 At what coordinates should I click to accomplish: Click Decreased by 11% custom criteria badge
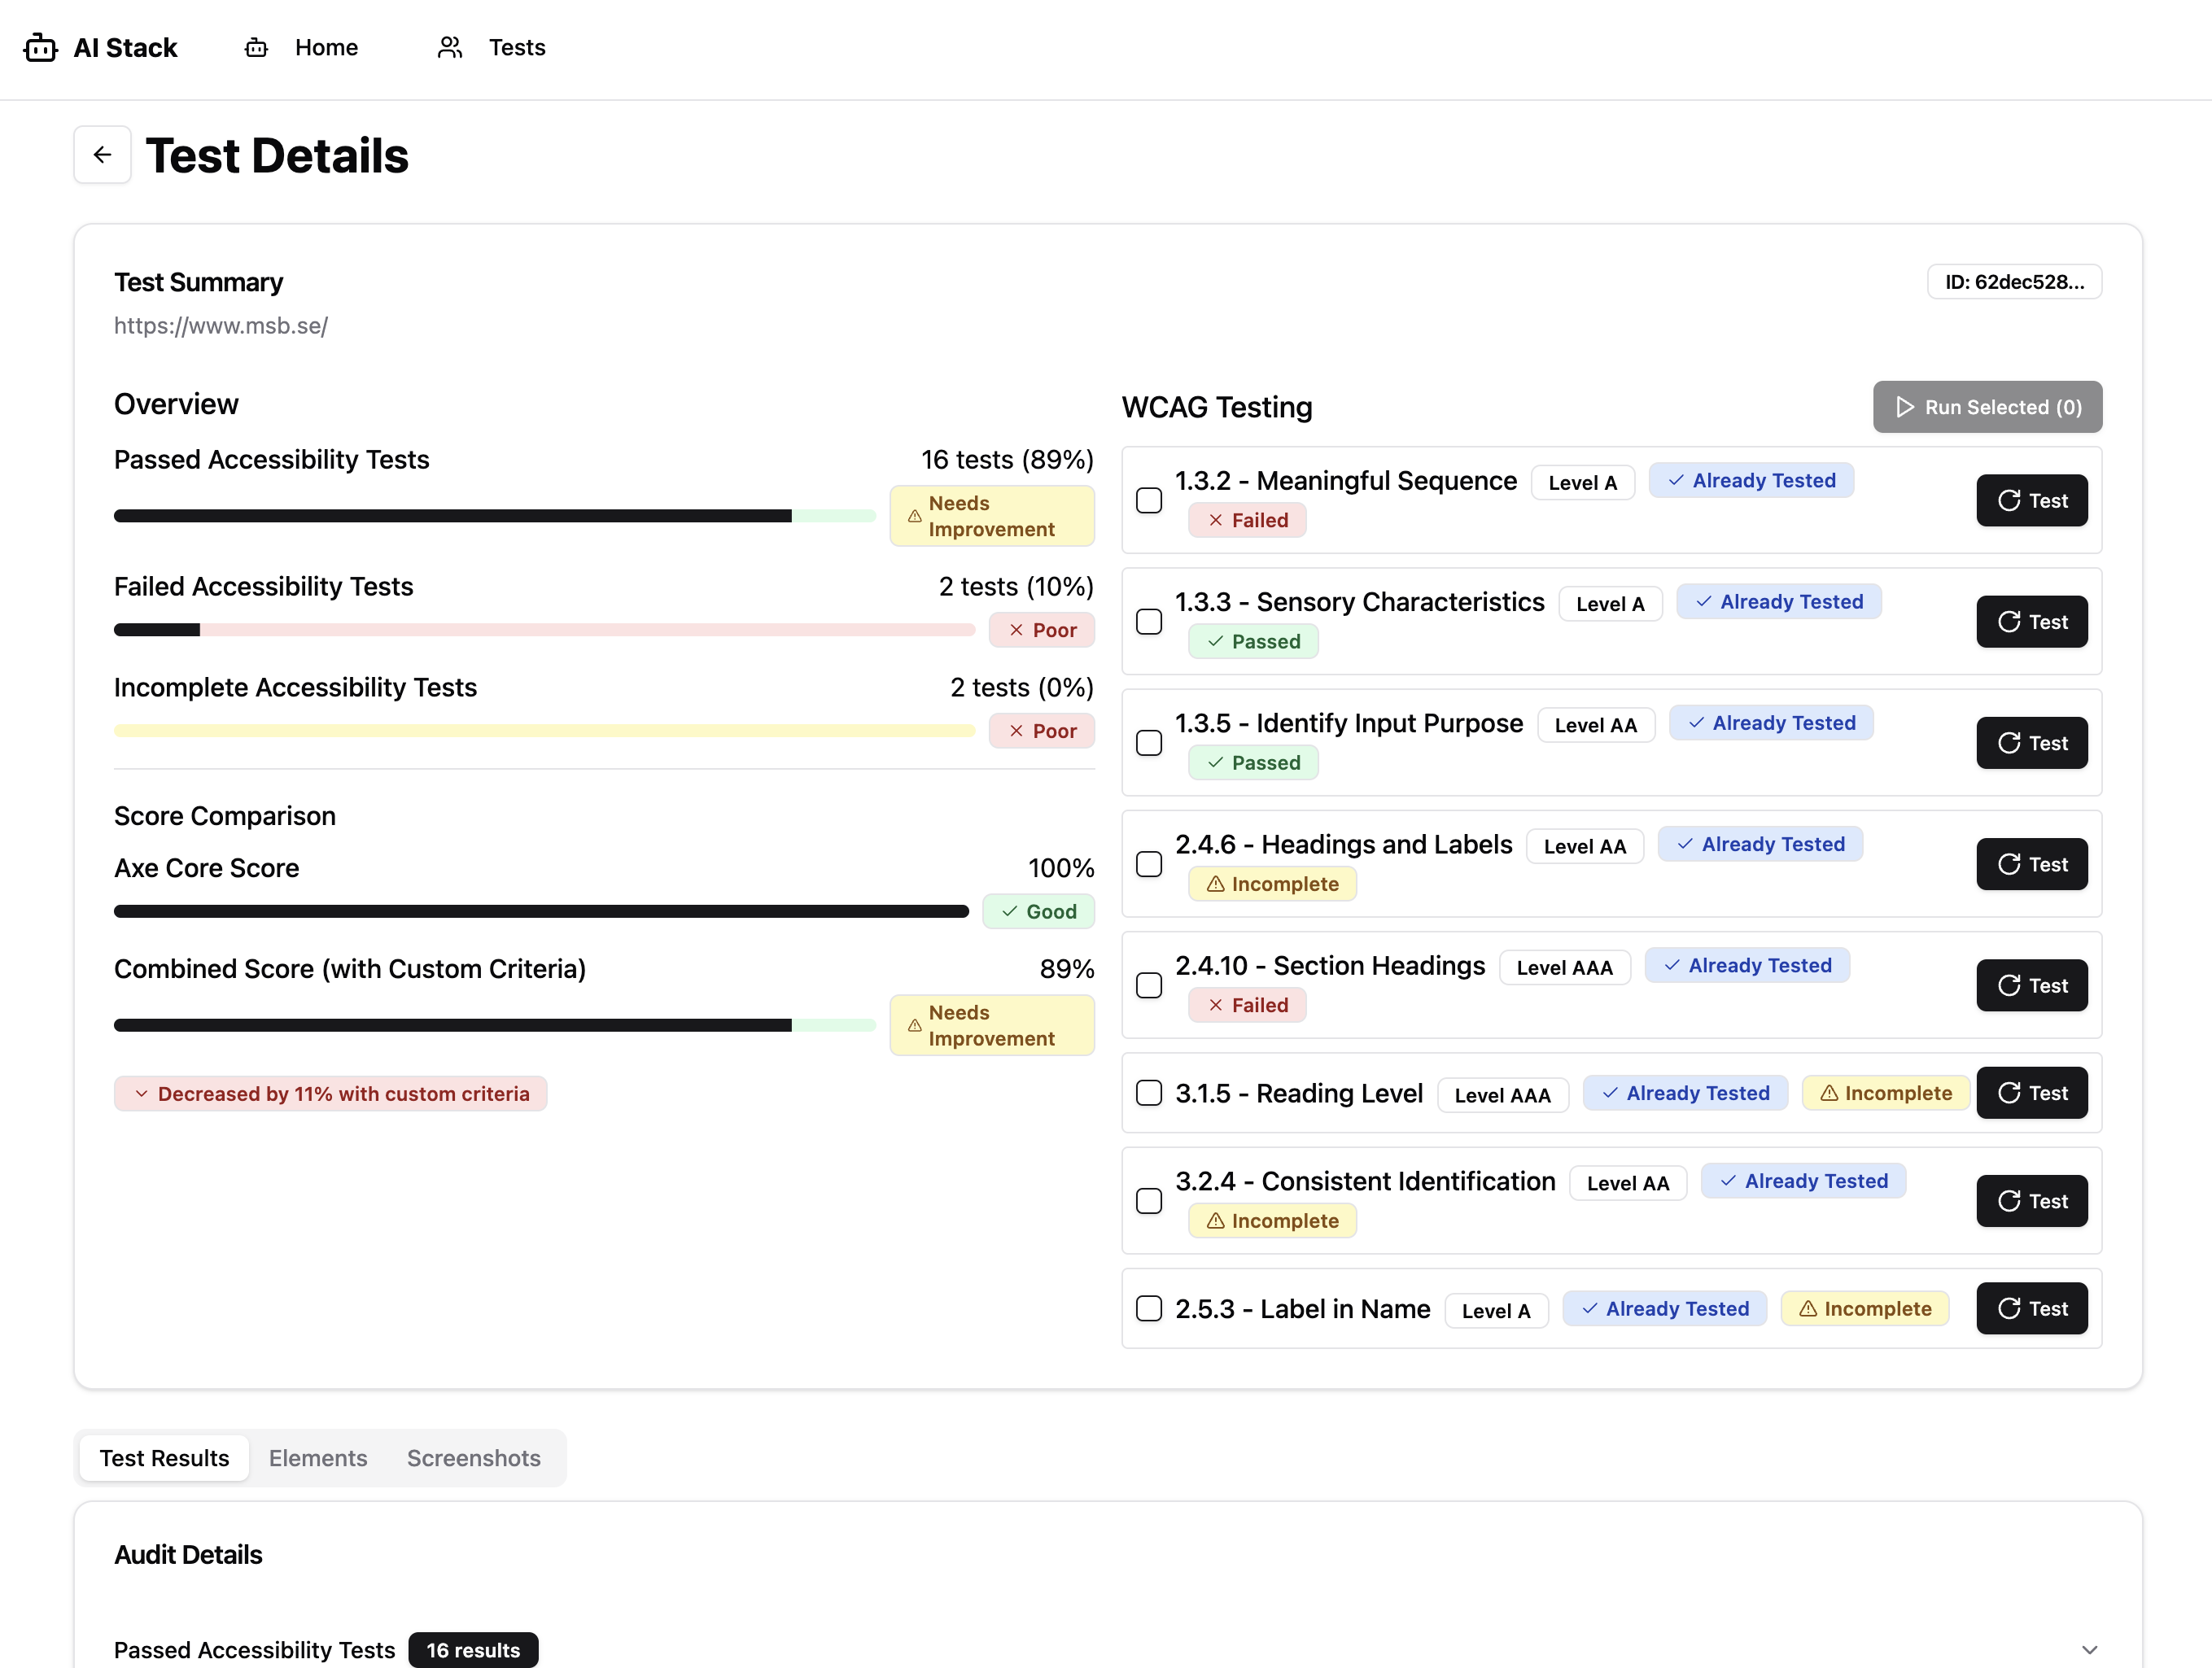(330, 1093)
